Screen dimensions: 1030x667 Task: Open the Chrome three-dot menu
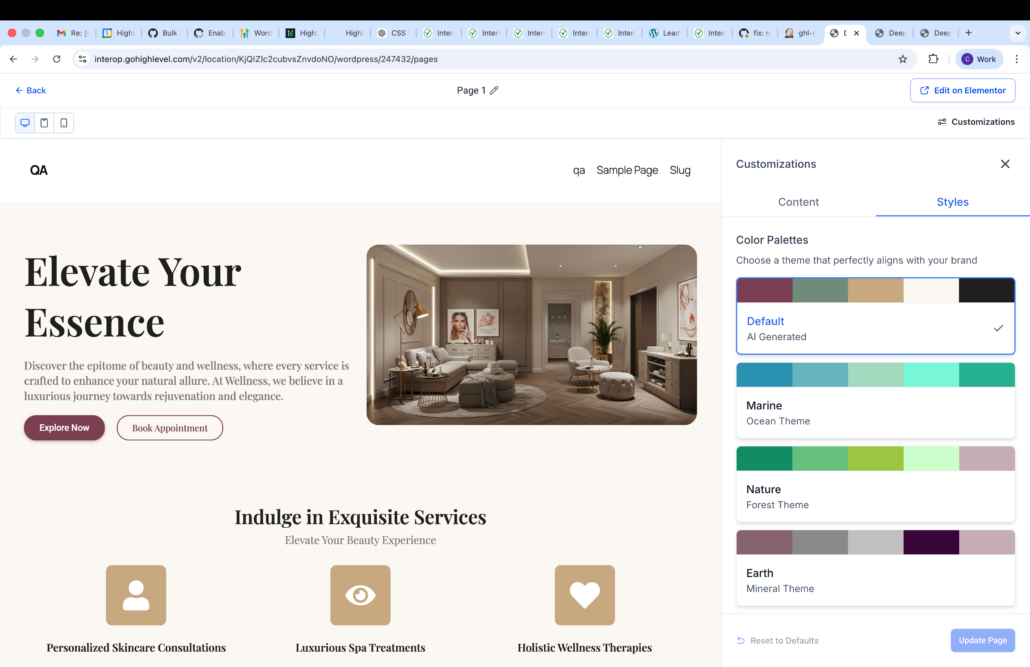click(x=1017, y=59)
